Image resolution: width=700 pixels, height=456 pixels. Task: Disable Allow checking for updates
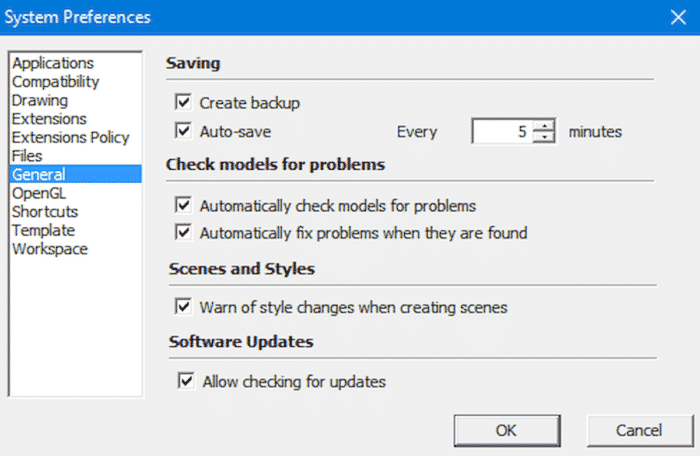[x=185, y=381]
